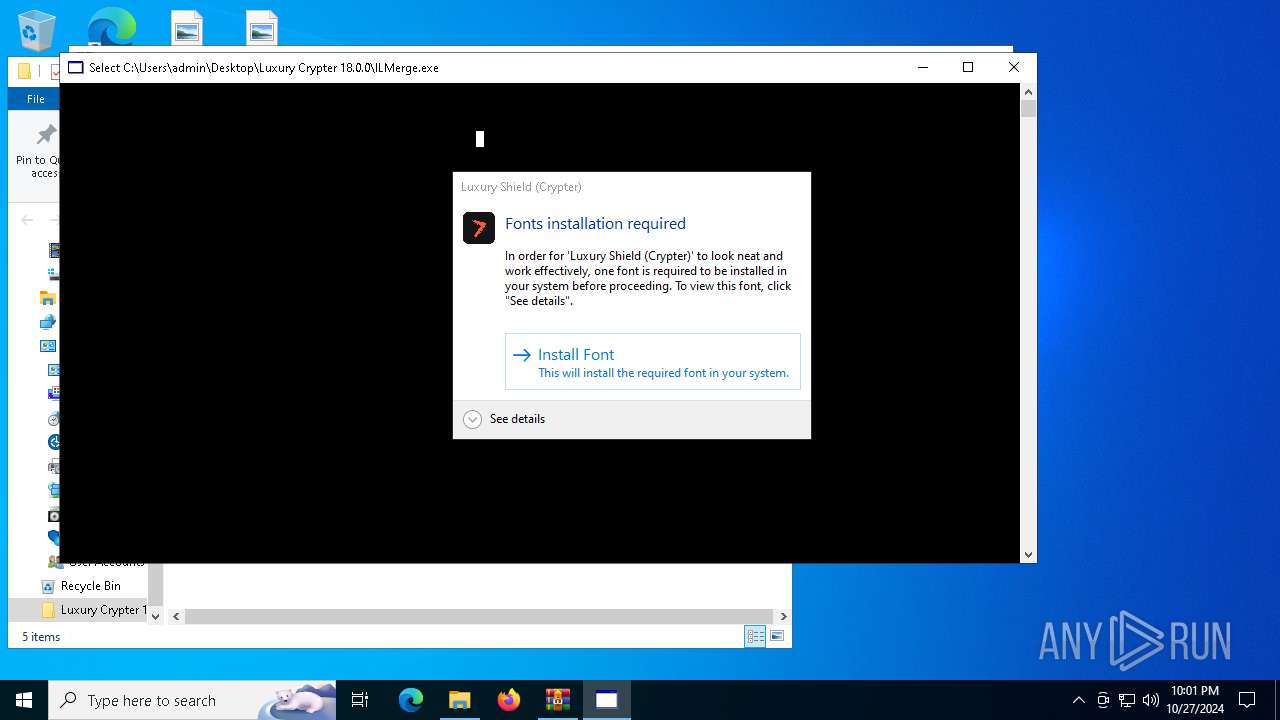Show hidden system tray icons
Image resolution: width=1280 pixels, height=720 pixels.
click(1078, 700)
